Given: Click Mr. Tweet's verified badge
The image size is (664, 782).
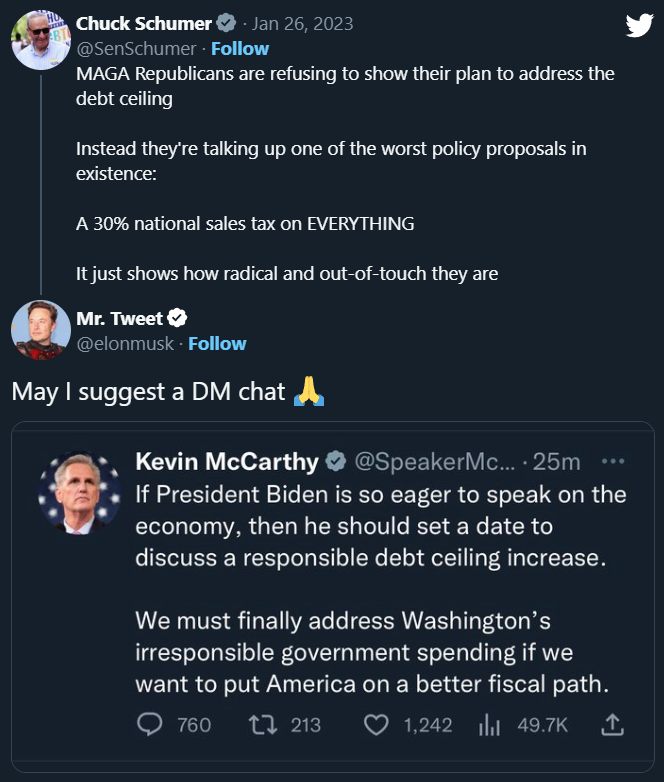Looking at the screenshot, I should click(178, 319).
